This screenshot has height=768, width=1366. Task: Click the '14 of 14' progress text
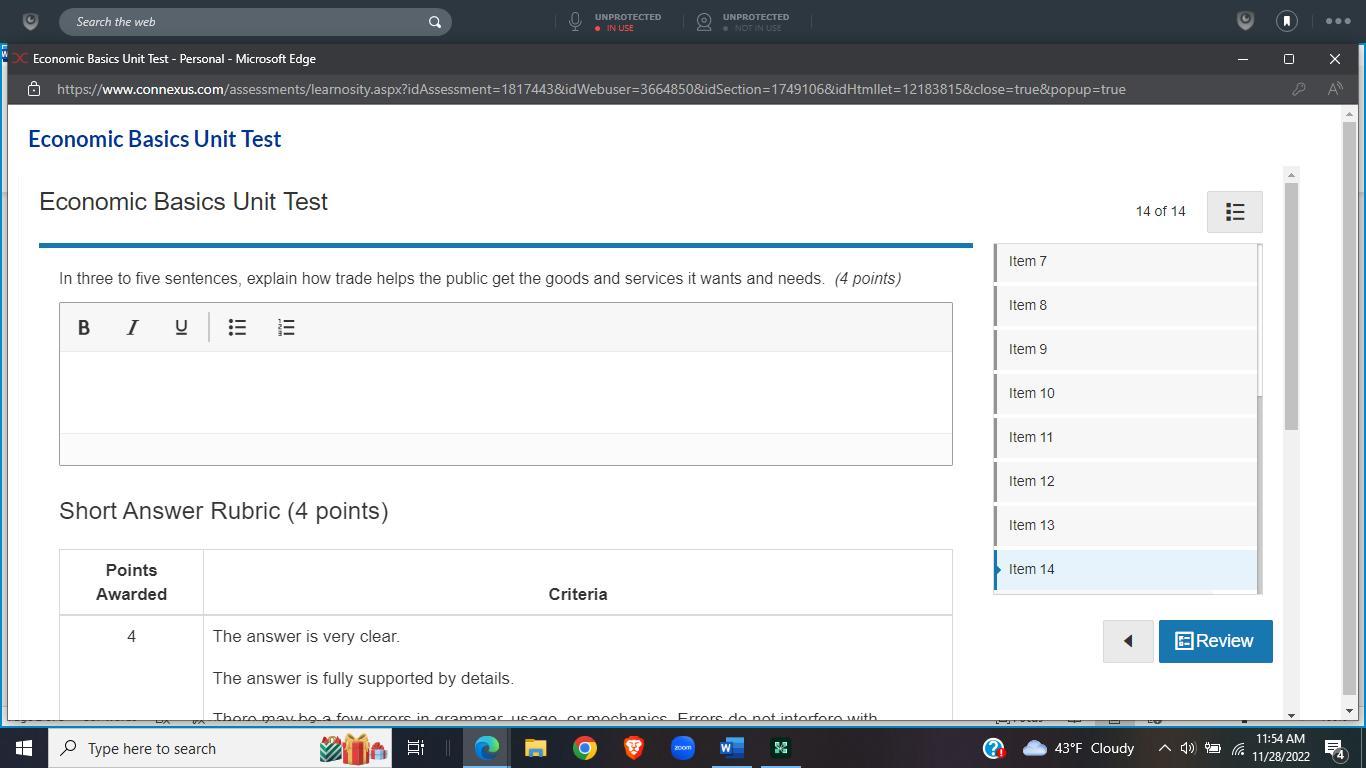tap(1160, 212)
